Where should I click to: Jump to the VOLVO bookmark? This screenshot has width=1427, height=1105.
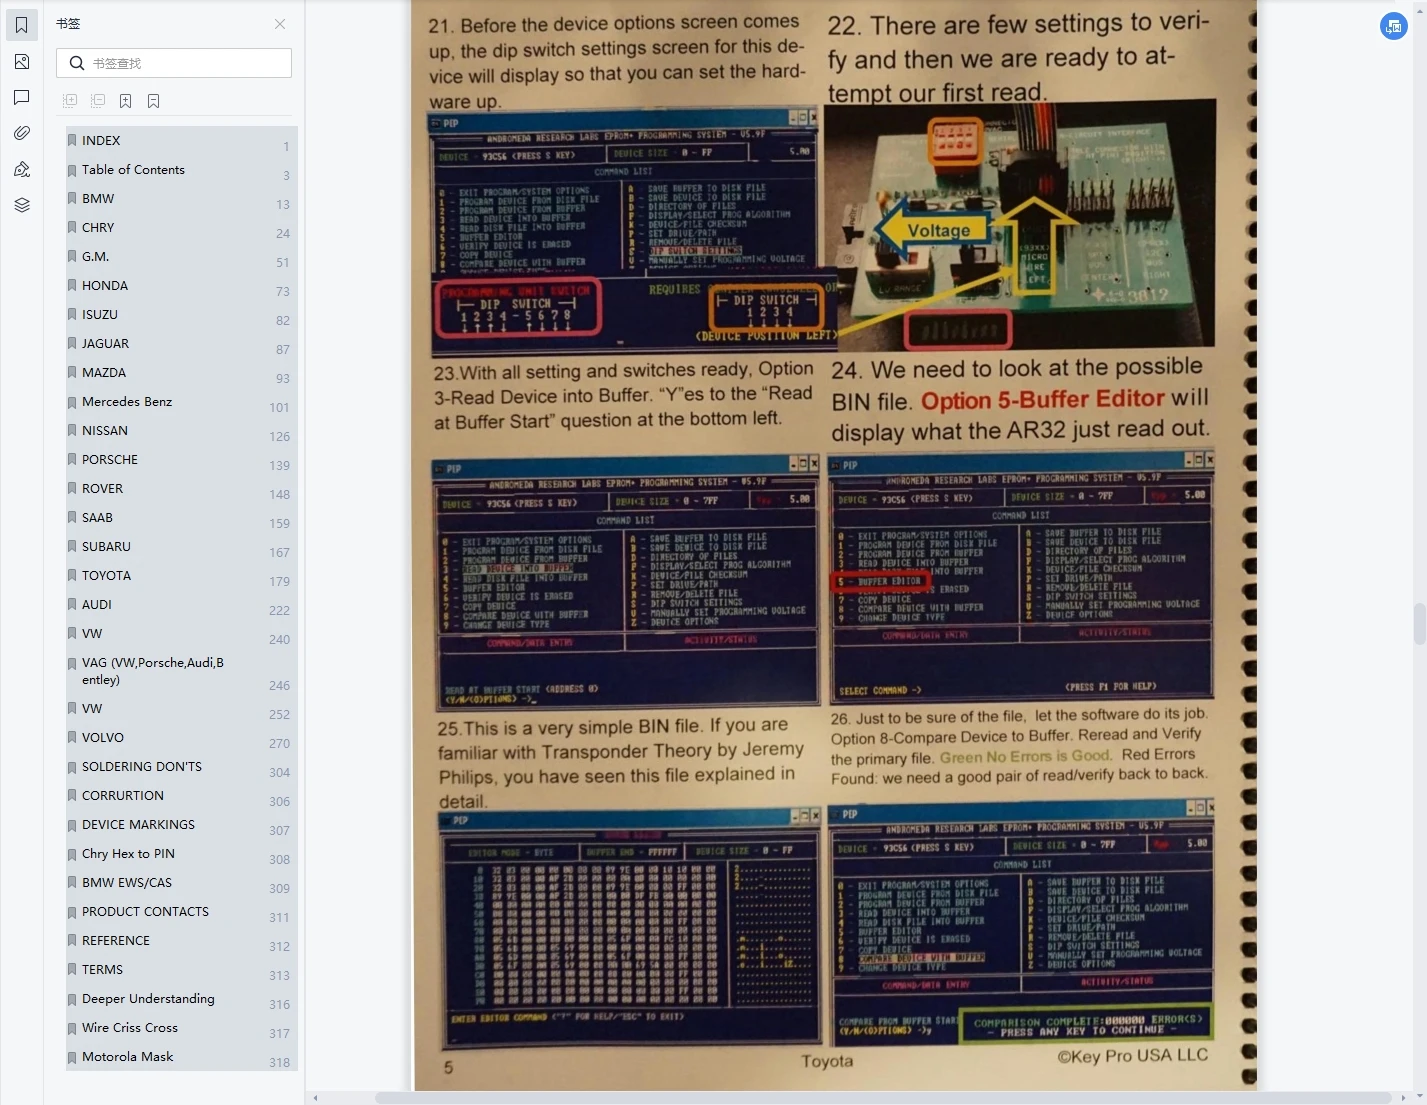coord(182,738)
